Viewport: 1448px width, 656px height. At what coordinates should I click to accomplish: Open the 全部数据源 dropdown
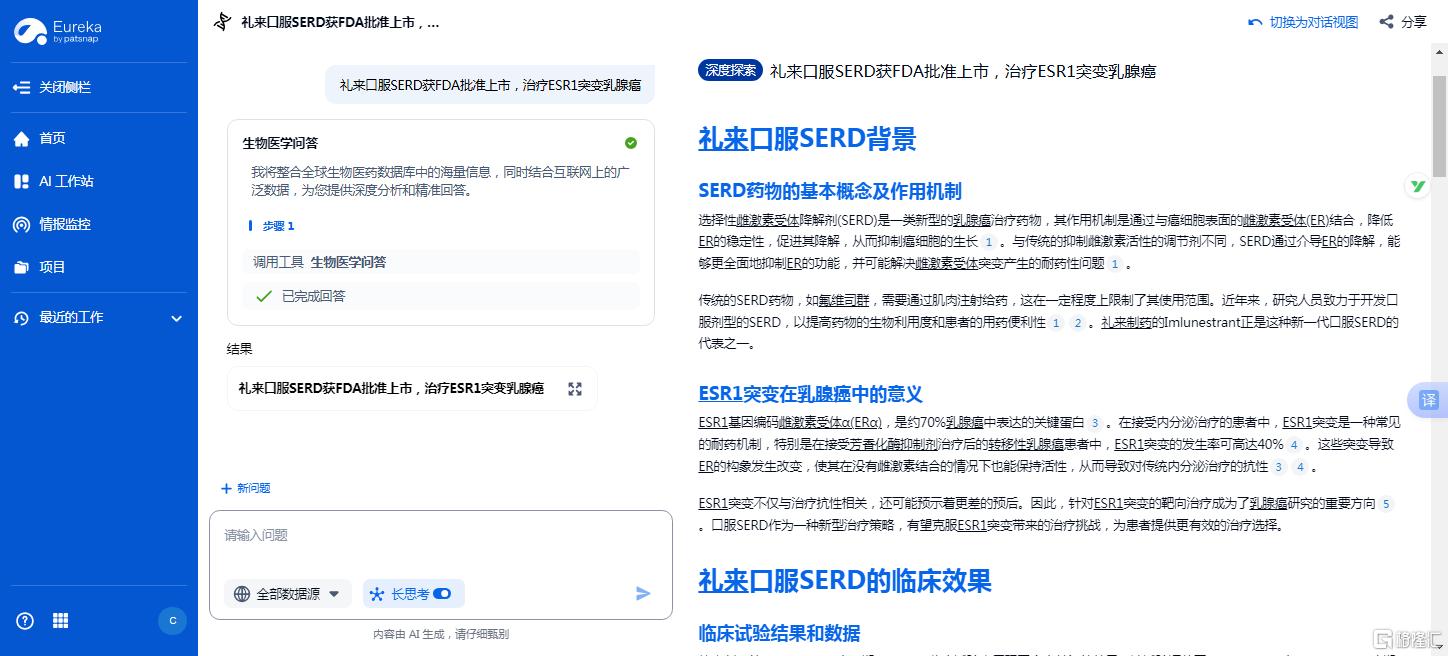[288, 594]
